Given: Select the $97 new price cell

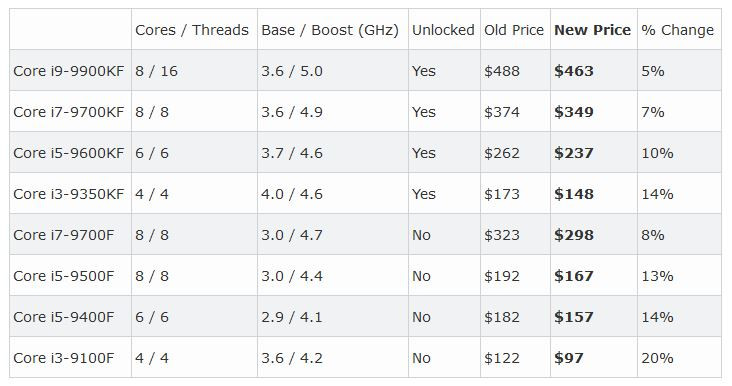Looking at the screenshot, I should coord(569,358).
